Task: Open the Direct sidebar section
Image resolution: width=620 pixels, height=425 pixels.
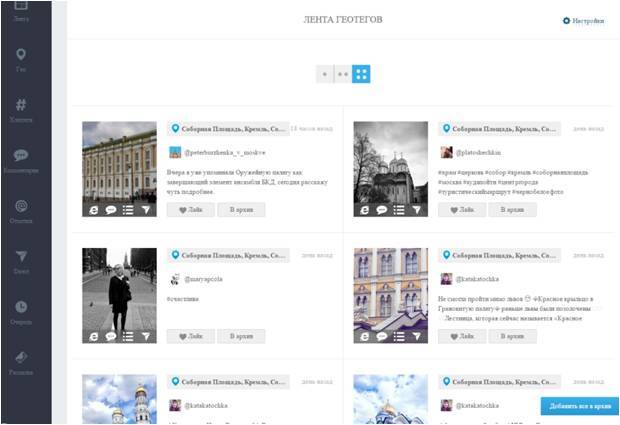Action: (x=21, y=260)
